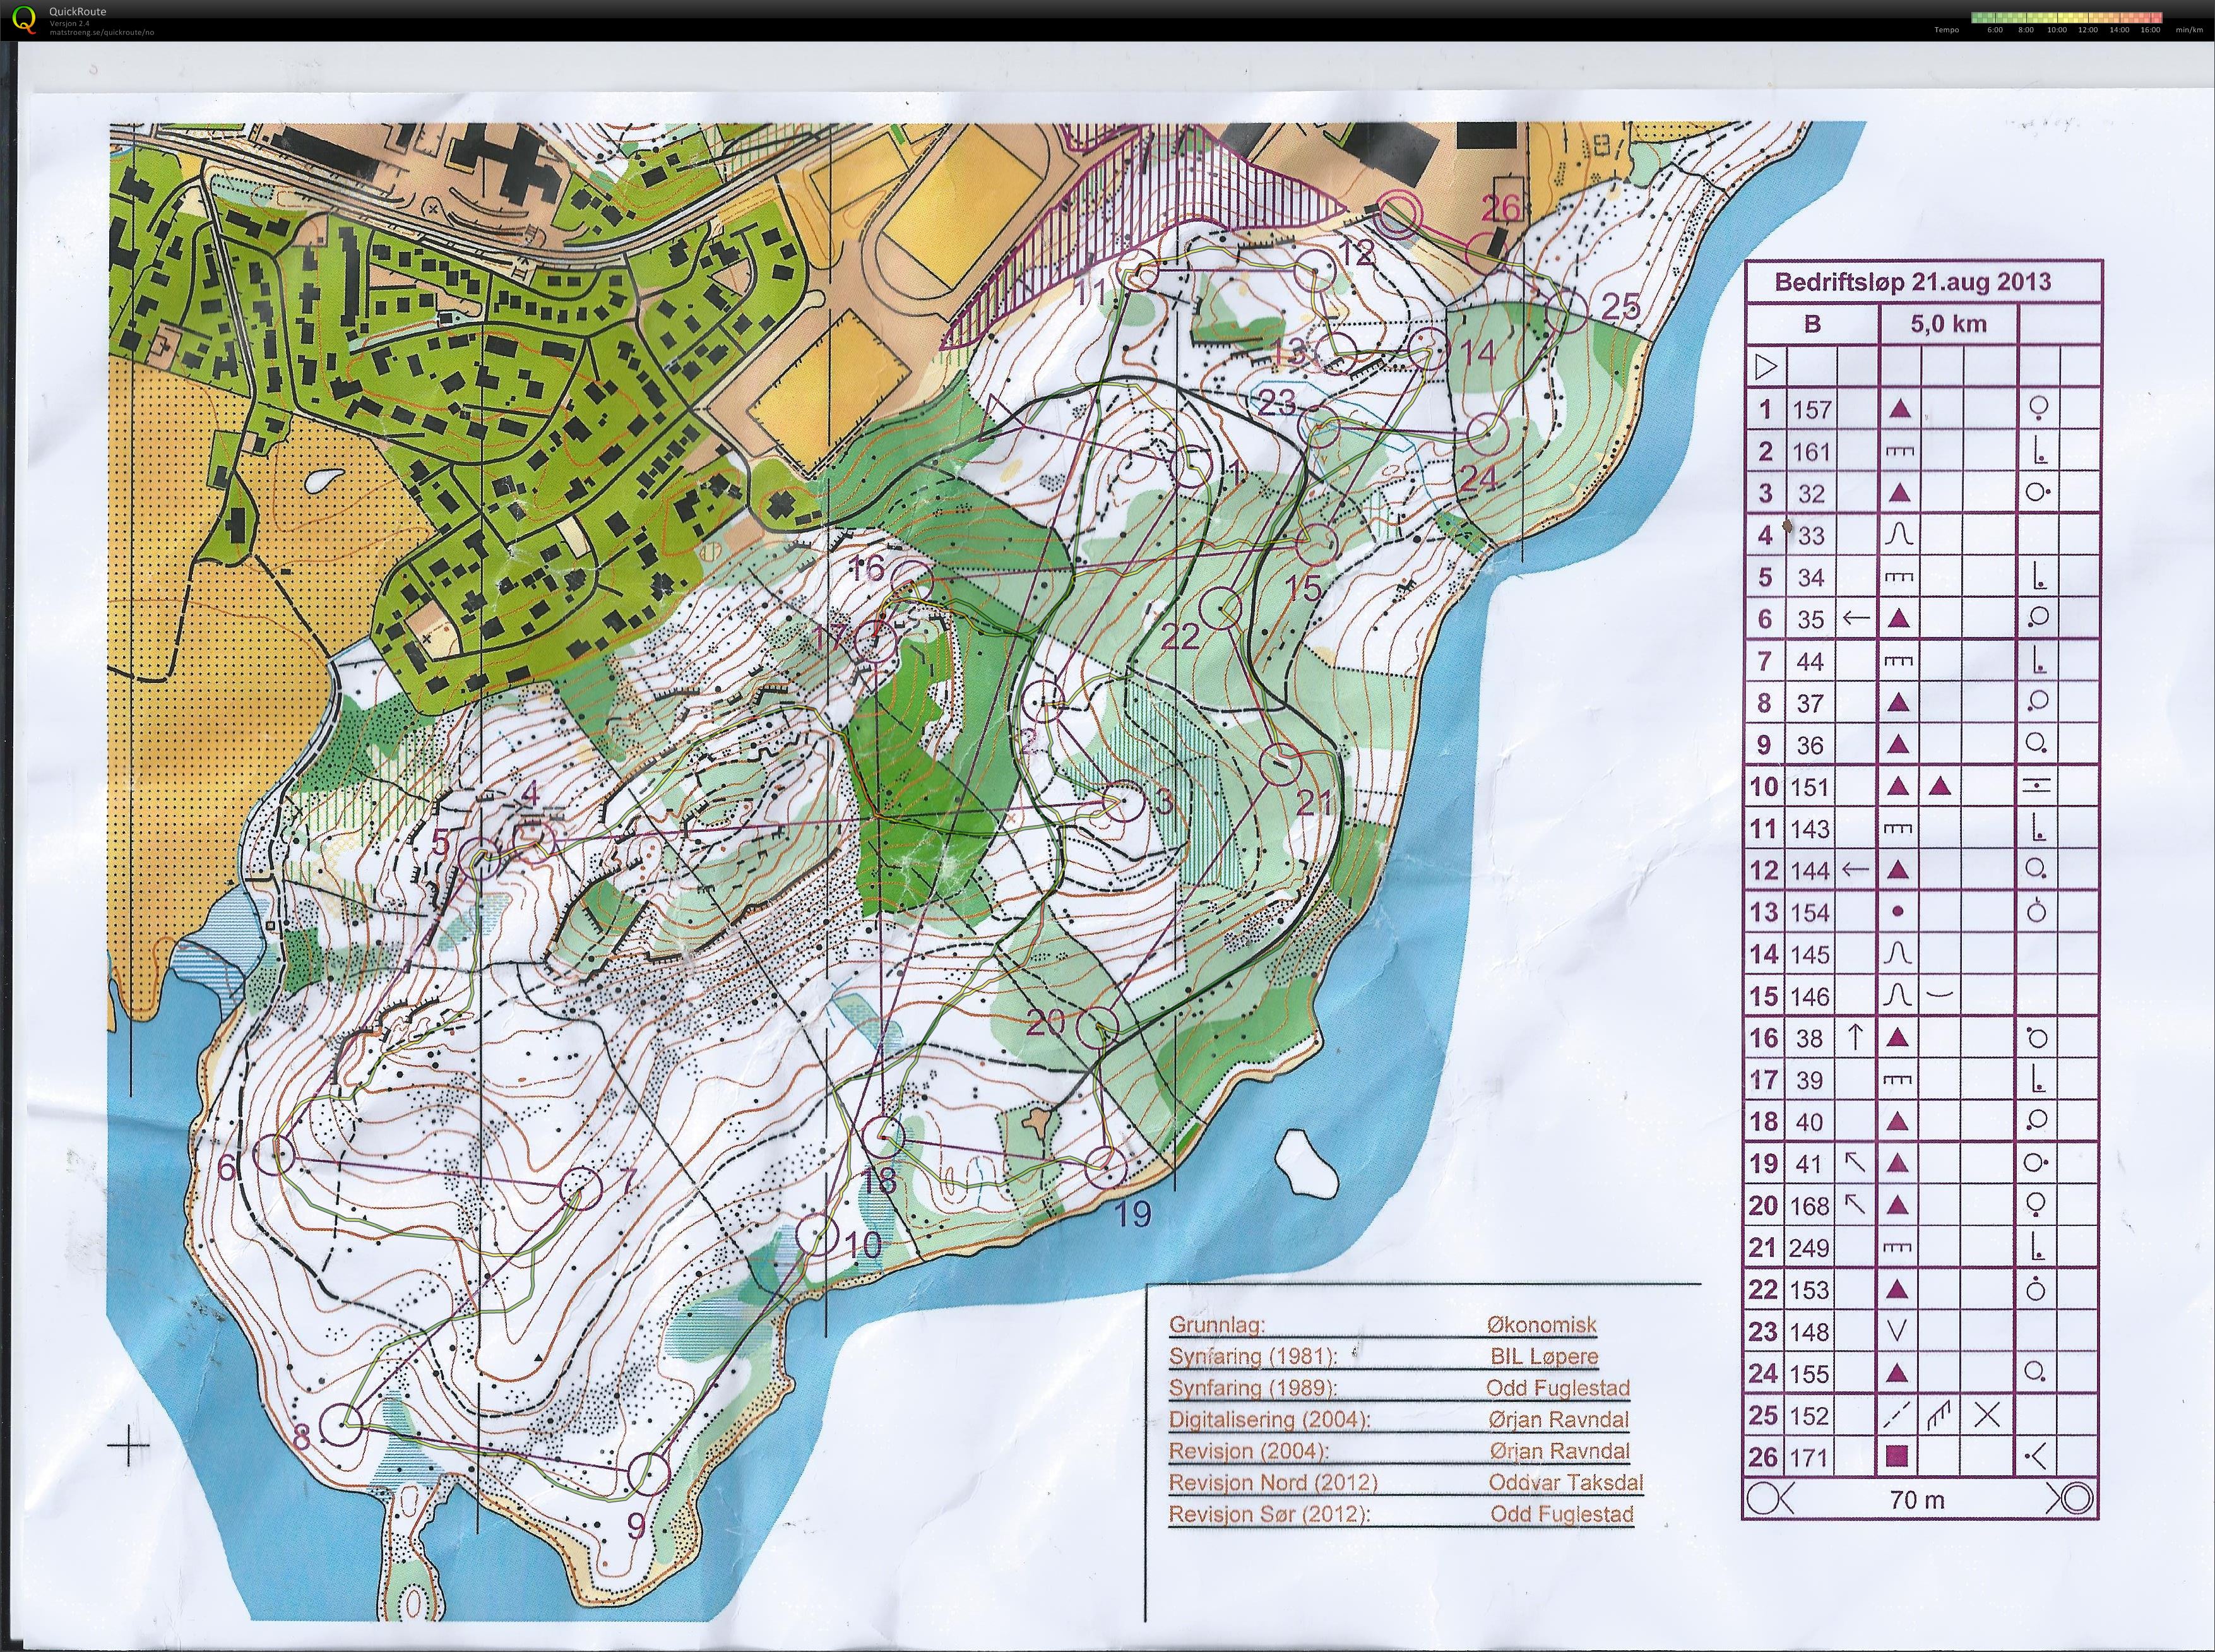The width and height of the screenshot is (2215, 1652).
Task: Select 'Oddvar Taksdal' in the credits
Action: click(x=1566, y=1482)
